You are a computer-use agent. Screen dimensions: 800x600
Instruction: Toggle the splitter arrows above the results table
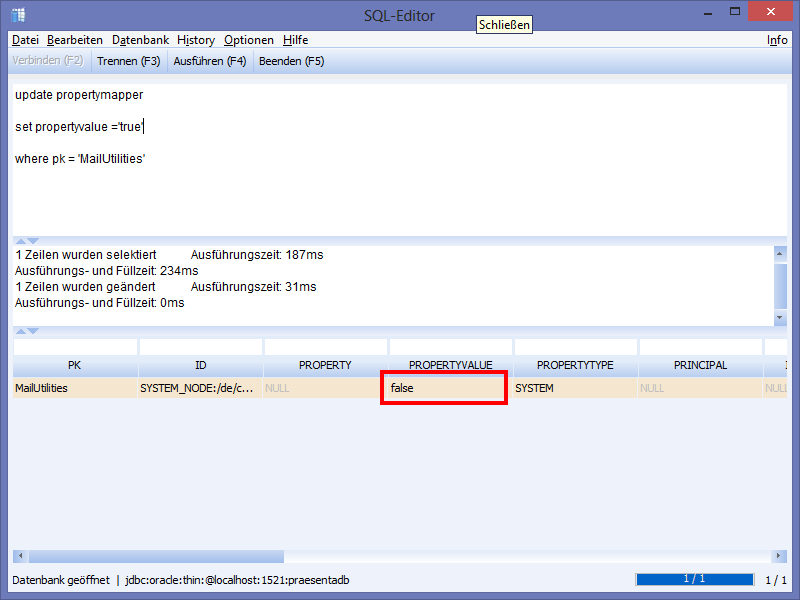27,331
